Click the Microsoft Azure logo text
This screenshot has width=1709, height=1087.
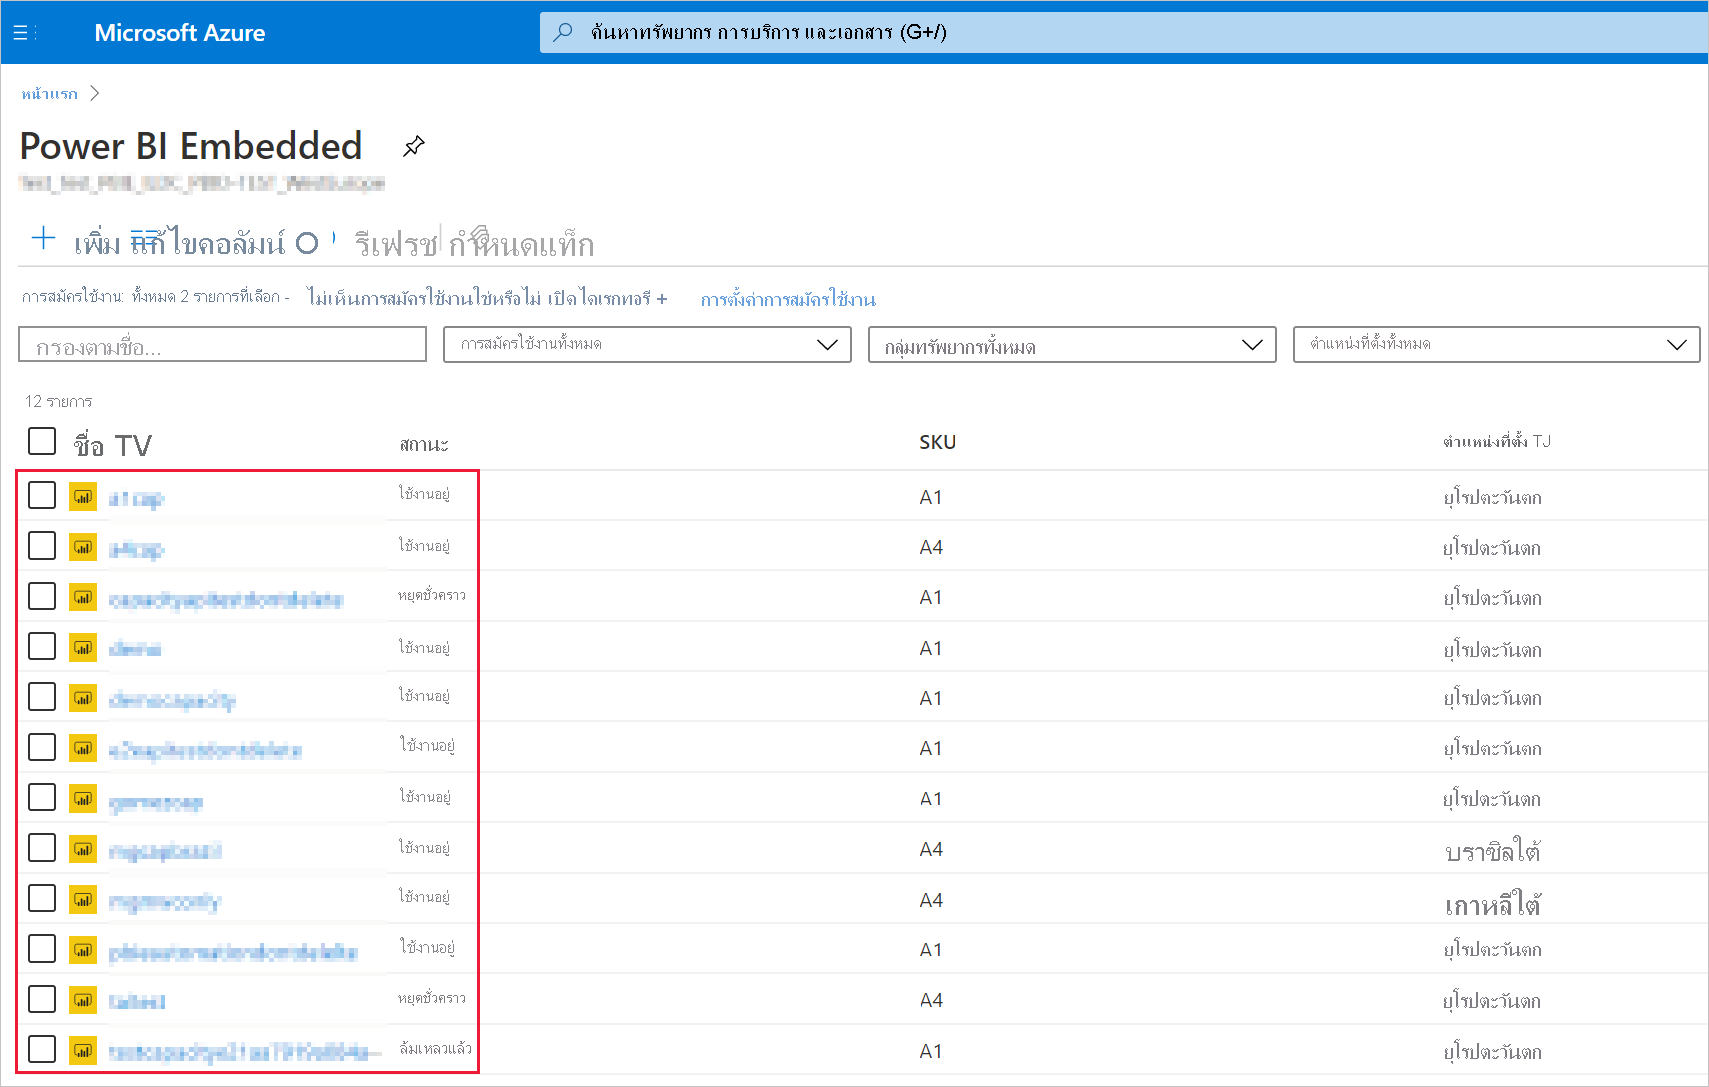pyautogui.click(x=180, y=33)
